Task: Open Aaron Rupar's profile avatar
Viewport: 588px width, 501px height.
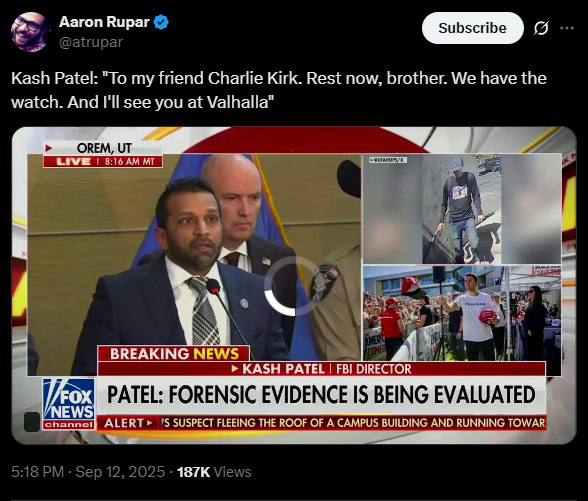Action: (x=29, y=32)
